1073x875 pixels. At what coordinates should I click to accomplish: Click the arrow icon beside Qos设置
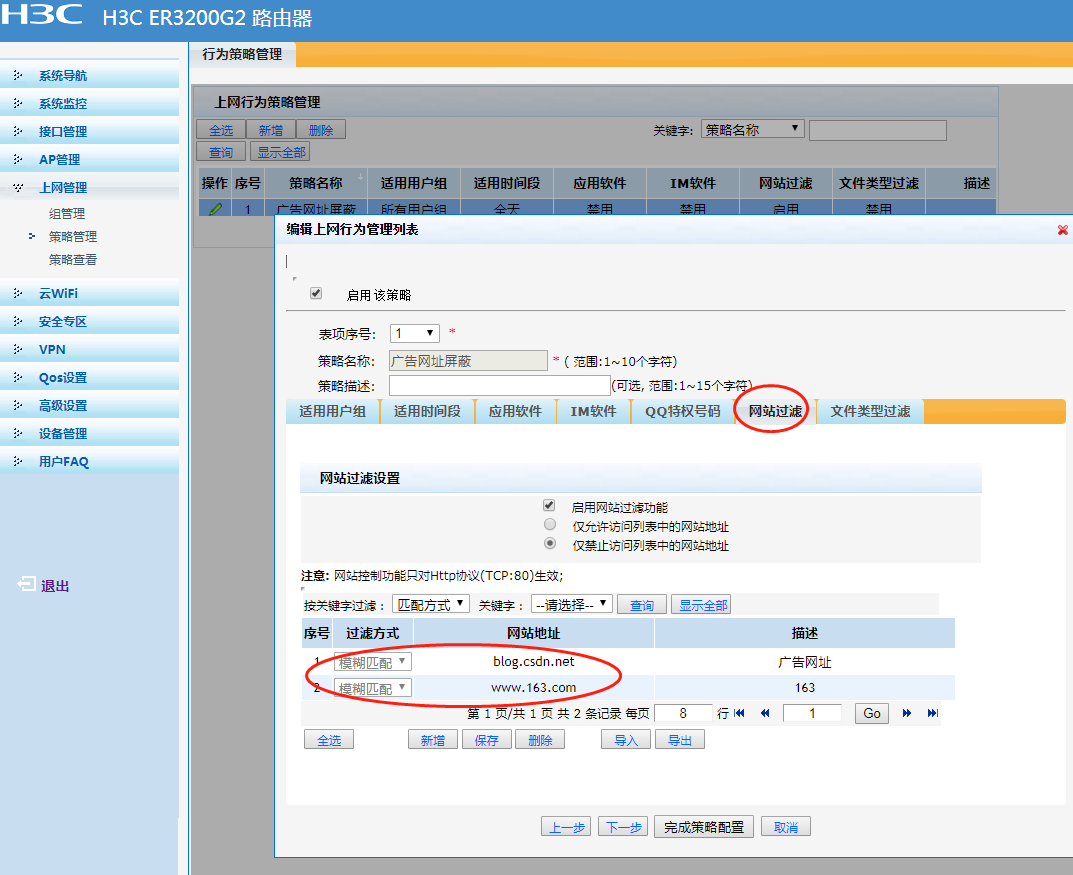pos(18,378)
